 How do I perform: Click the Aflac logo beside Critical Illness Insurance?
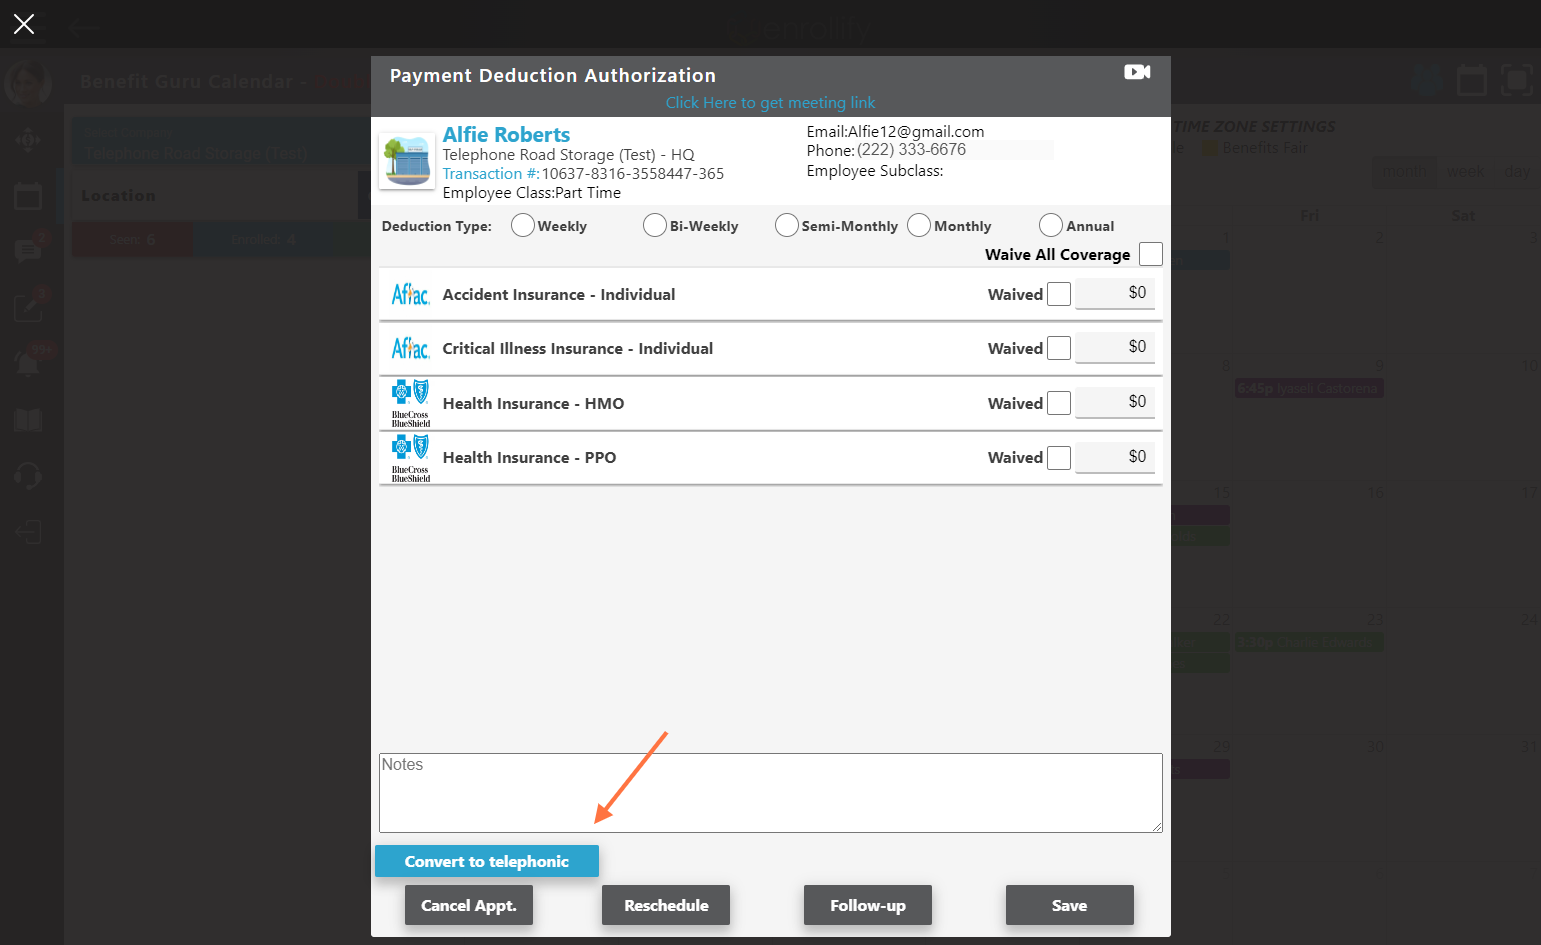tap(410, 348)
